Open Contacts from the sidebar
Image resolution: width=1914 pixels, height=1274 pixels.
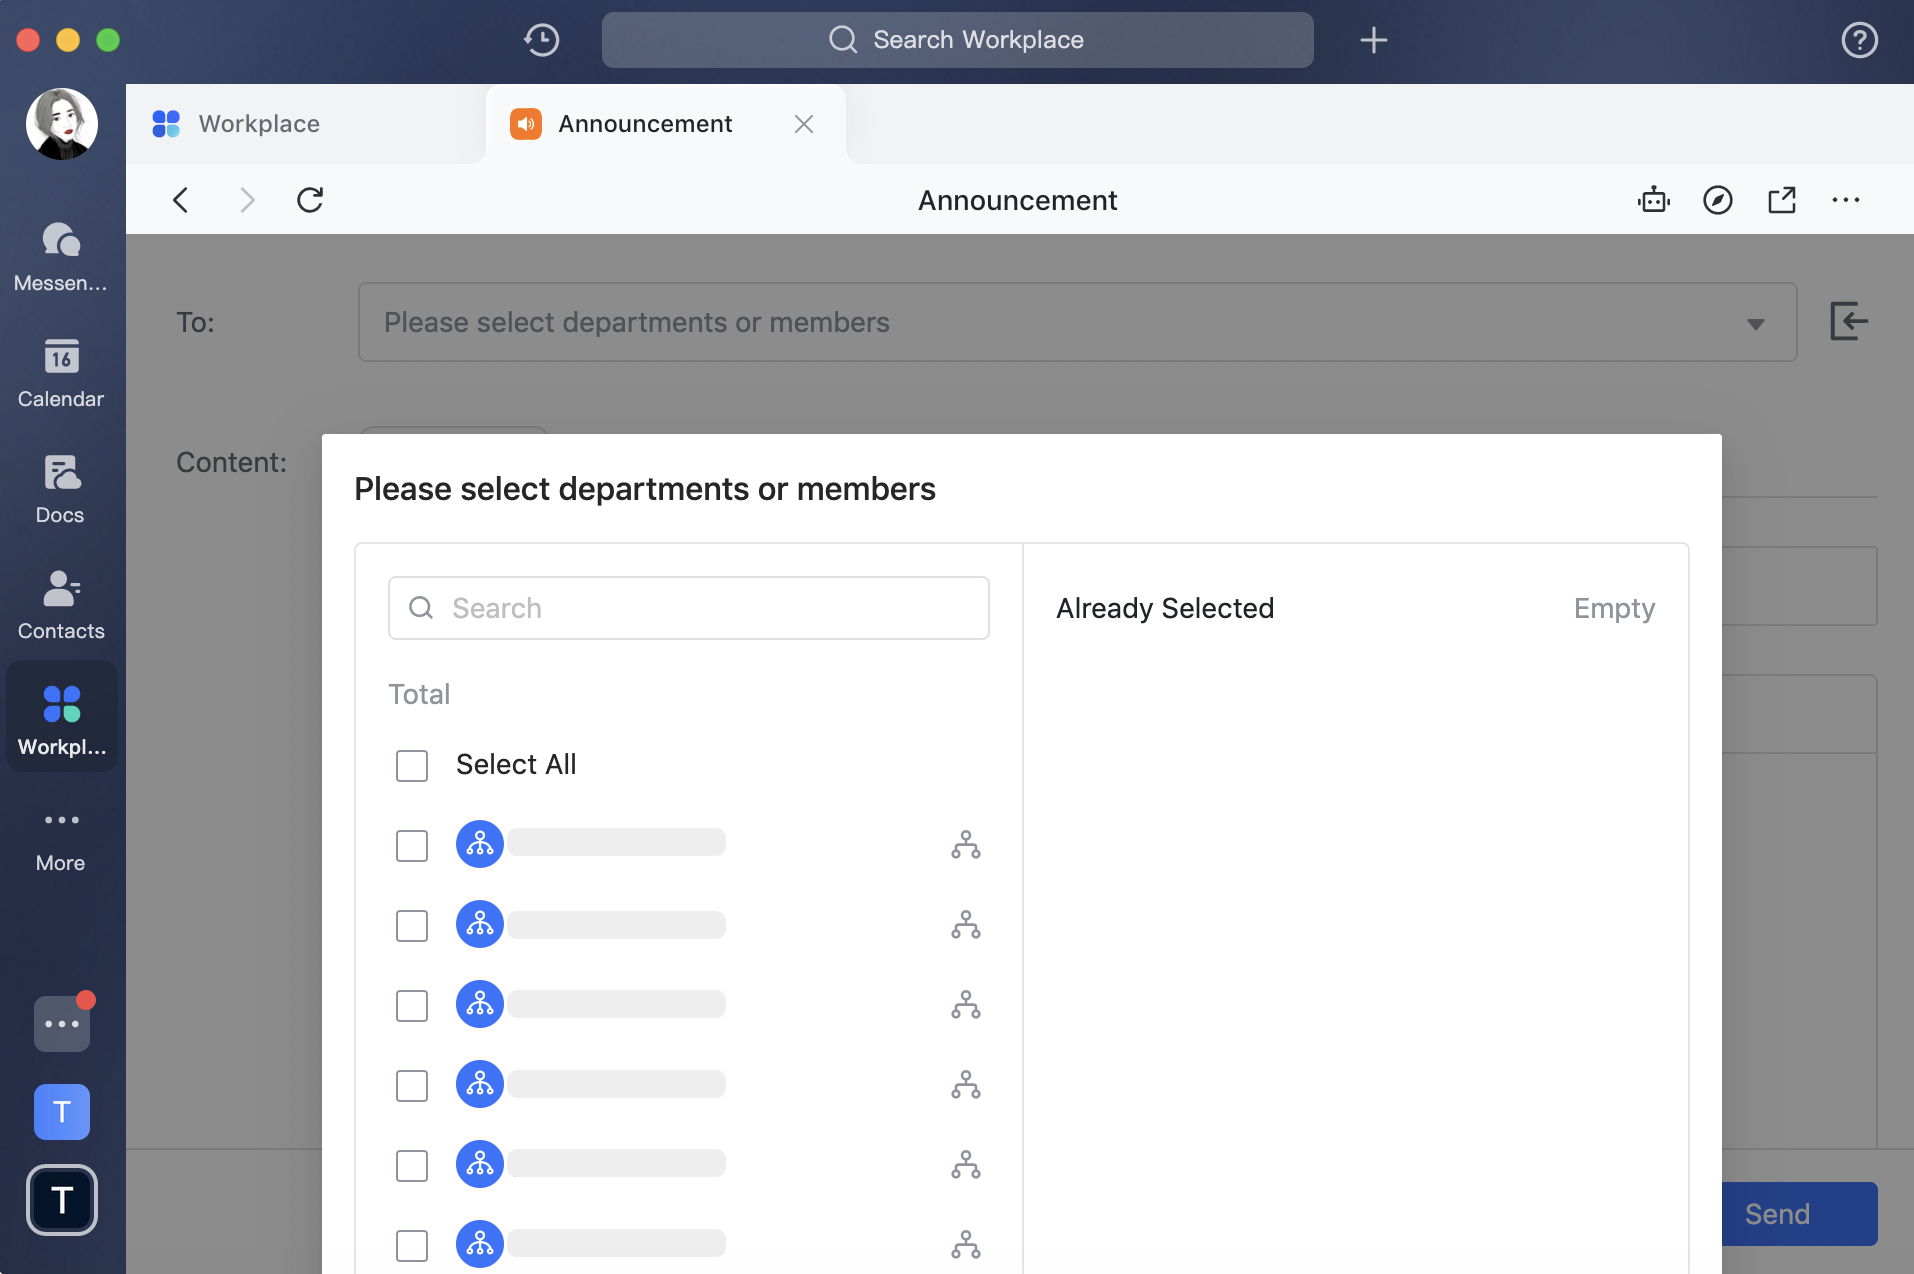click(x=61, y=601)
